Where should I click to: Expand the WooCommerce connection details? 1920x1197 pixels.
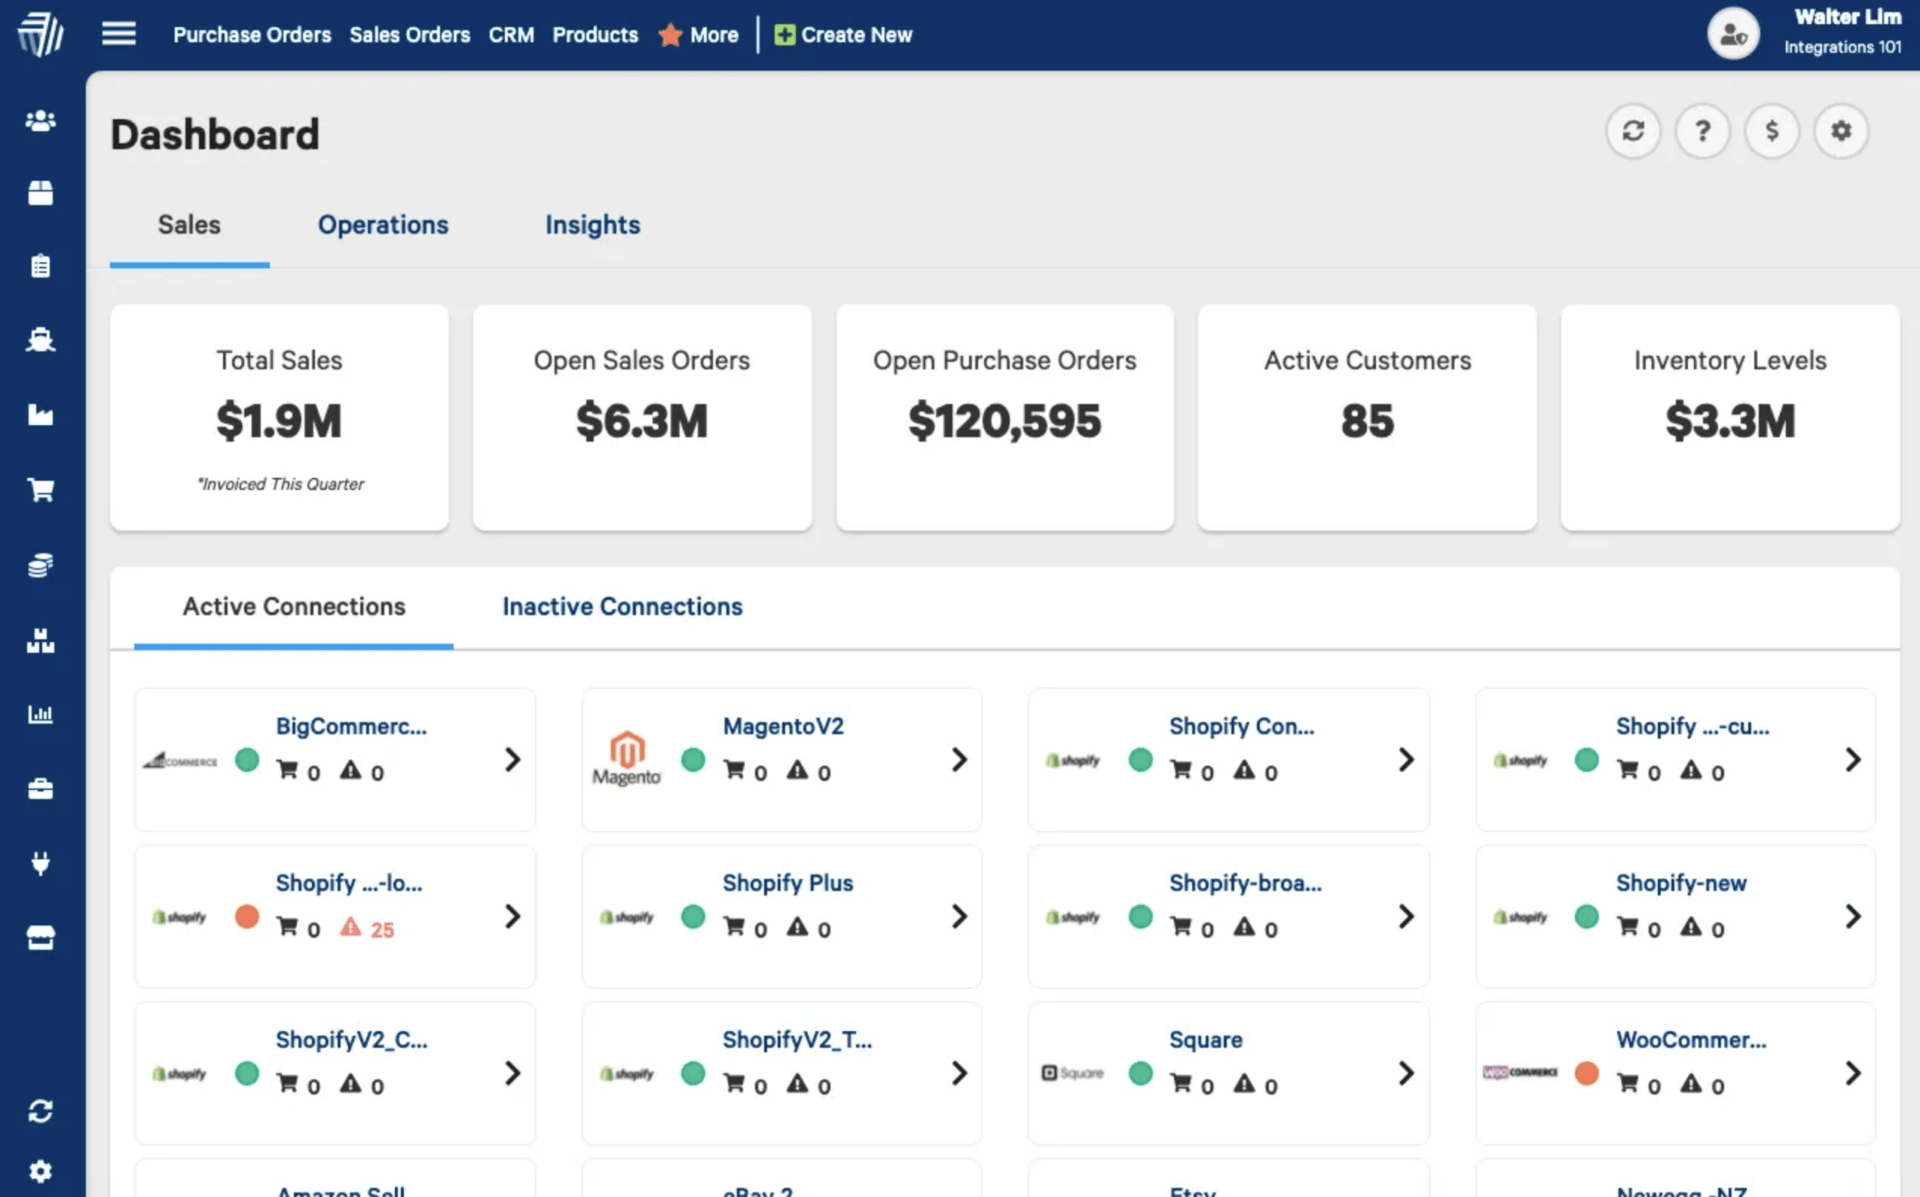point(1852,1073)
